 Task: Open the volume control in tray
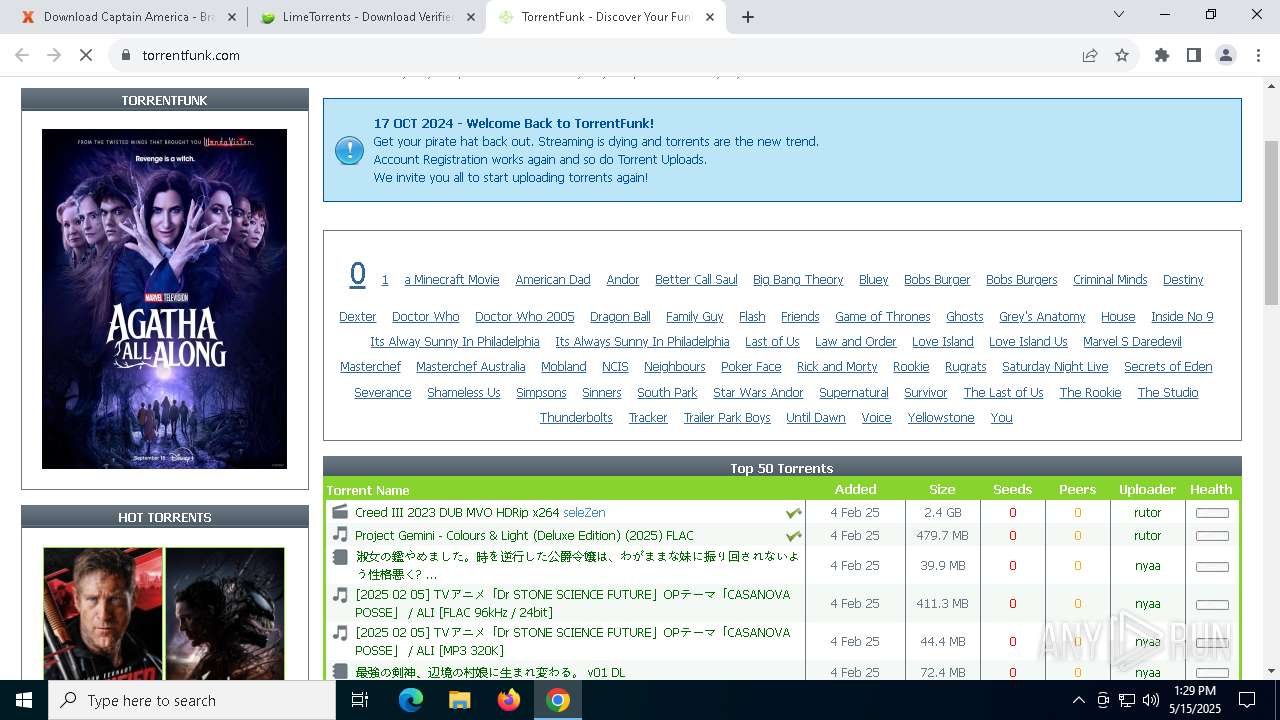pos(1151,700)
